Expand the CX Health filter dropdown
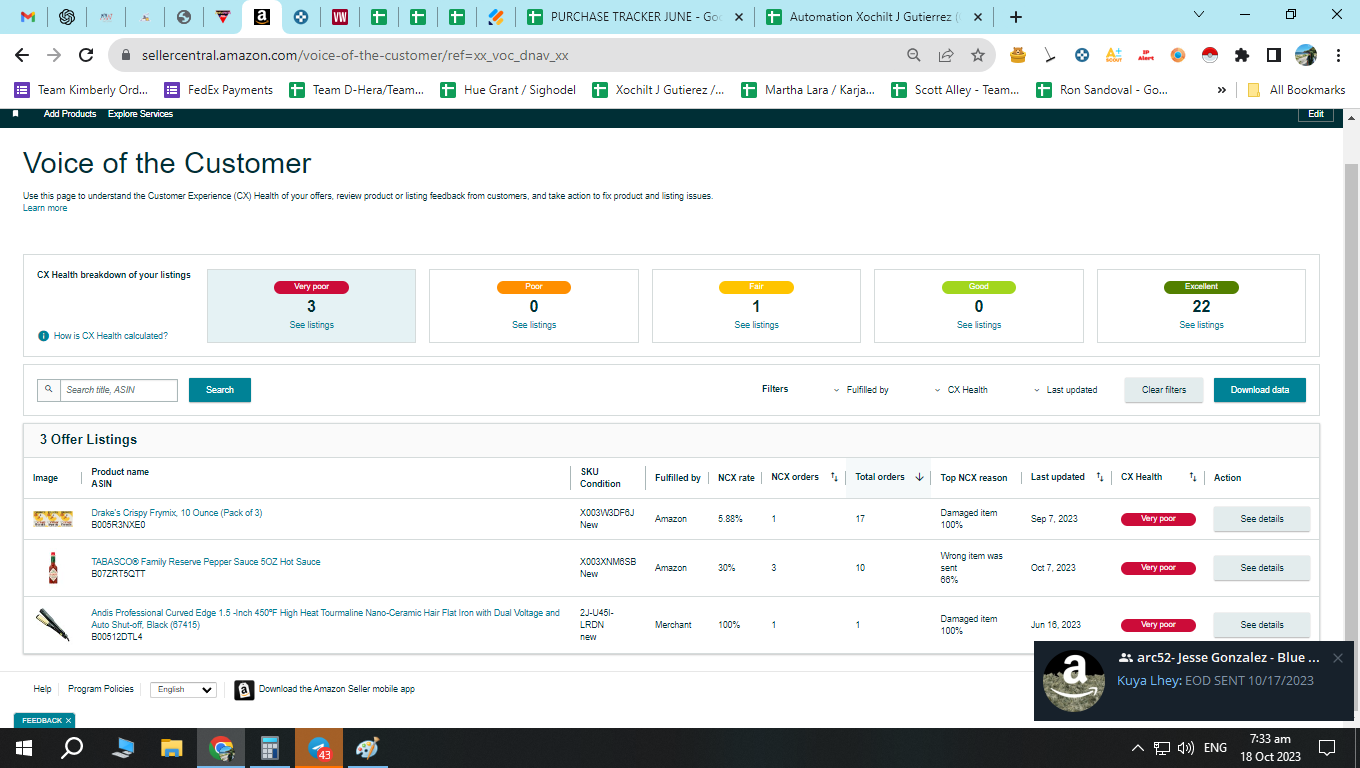The width and height of the screenshot is (1360, 768). (961, 390)
